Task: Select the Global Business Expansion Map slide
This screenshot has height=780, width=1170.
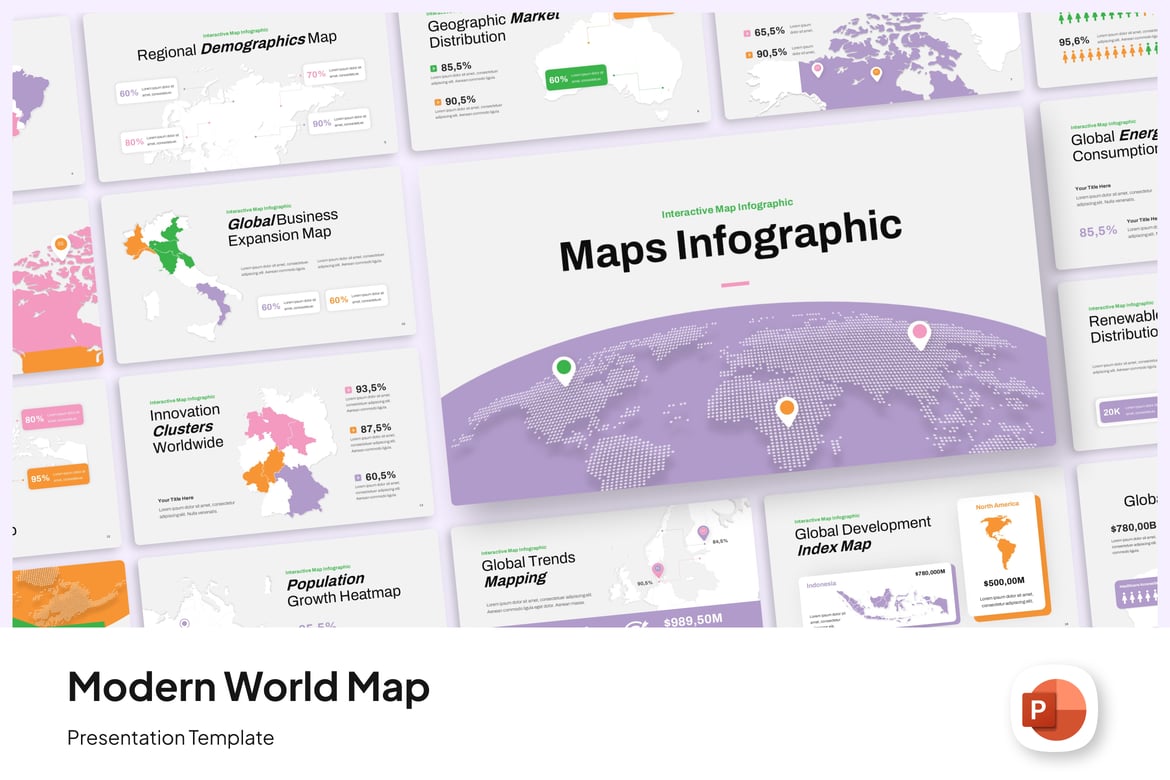Action: coord(257,265)
